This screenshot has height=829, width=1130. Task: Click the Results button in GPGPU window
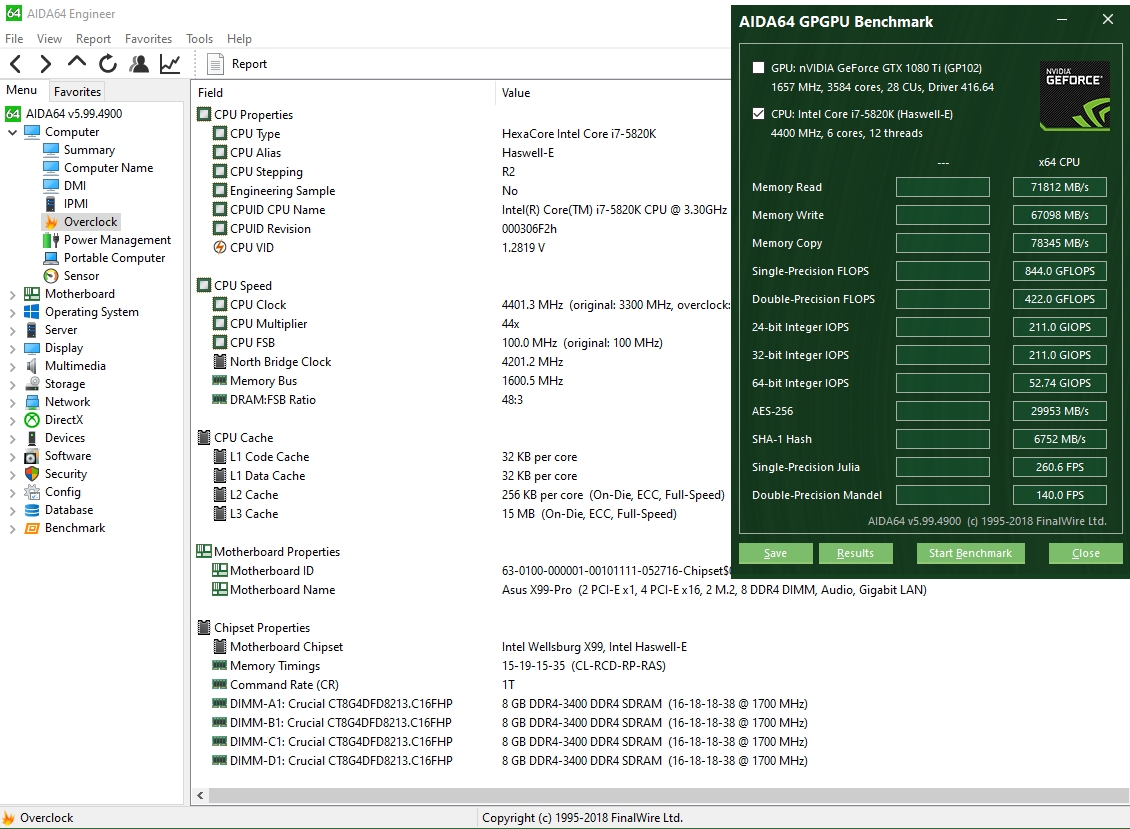(855, 553)
